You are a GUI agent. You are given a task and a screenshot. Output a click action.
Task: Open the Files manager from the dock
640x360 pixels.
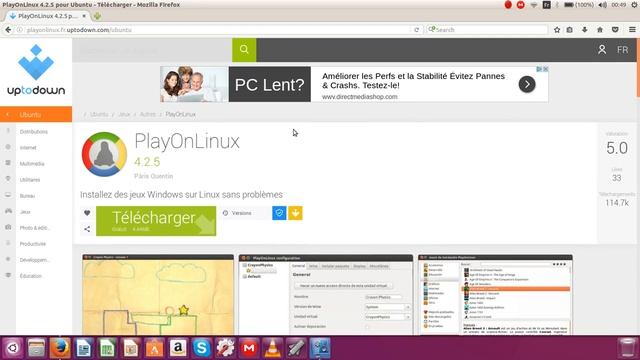tap(36, 348)
